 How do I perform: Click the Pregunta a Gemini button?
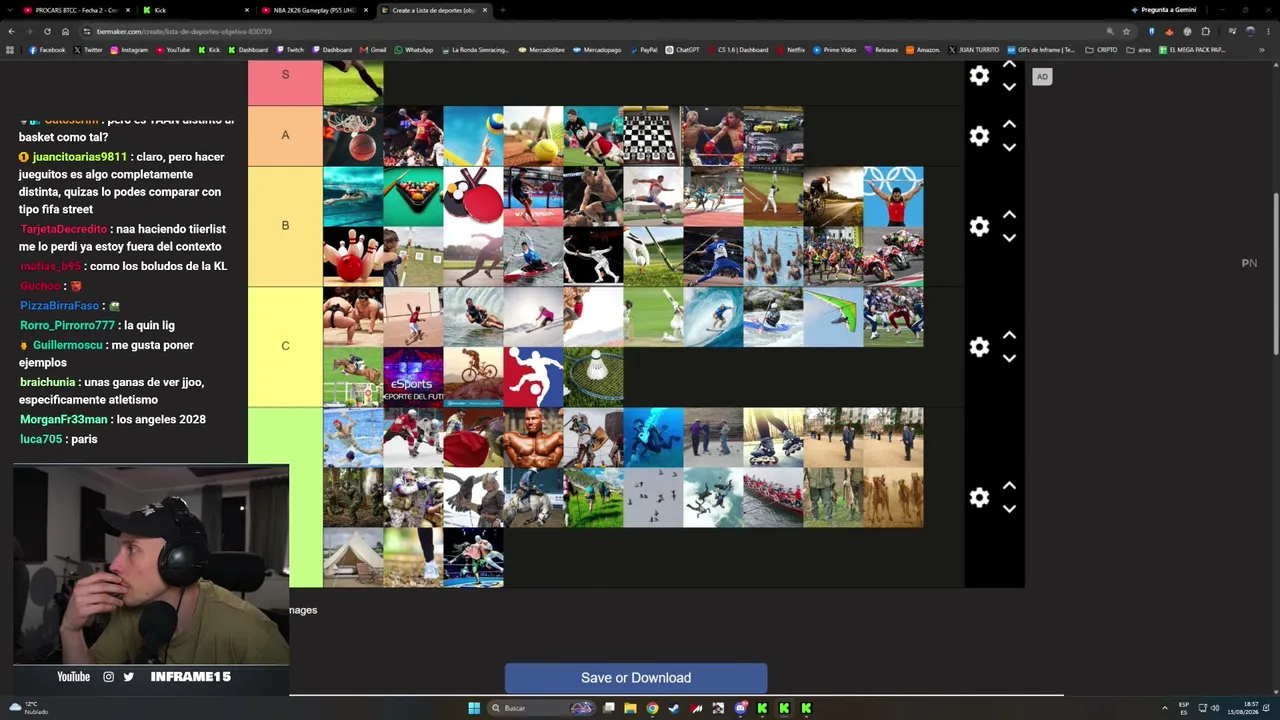pos(1163,10)
